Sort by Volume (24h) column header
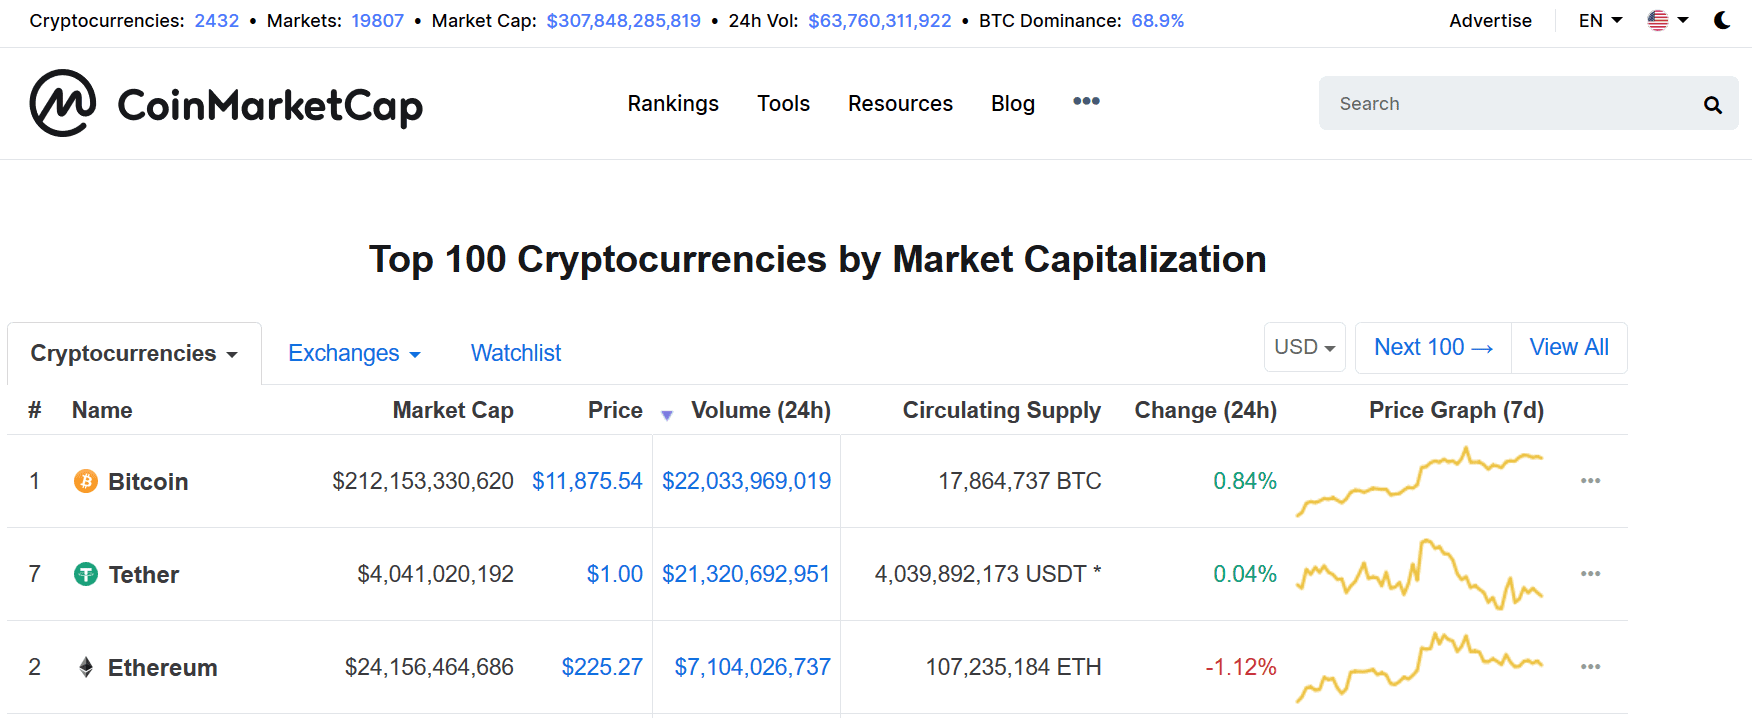The height and width of the screenshot is (718, 1752). [761, 410]
